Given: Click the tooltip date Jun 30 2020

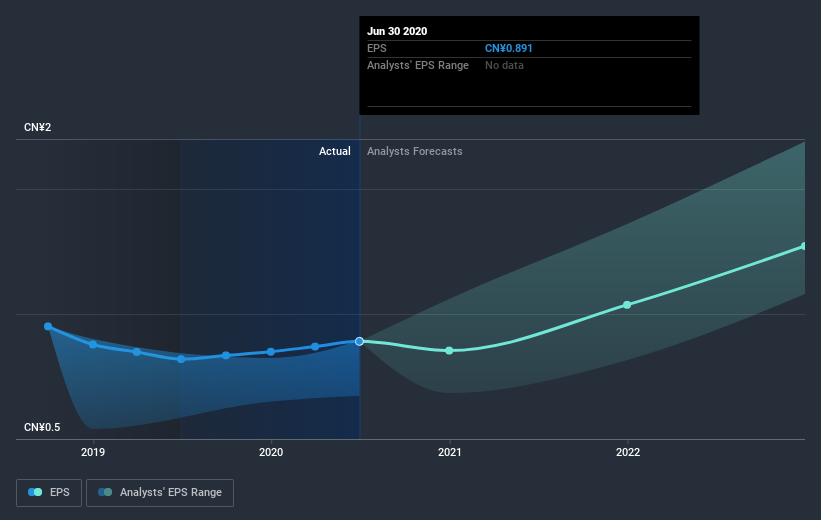Looking at the screenshot, I should (x=397, y=31).
